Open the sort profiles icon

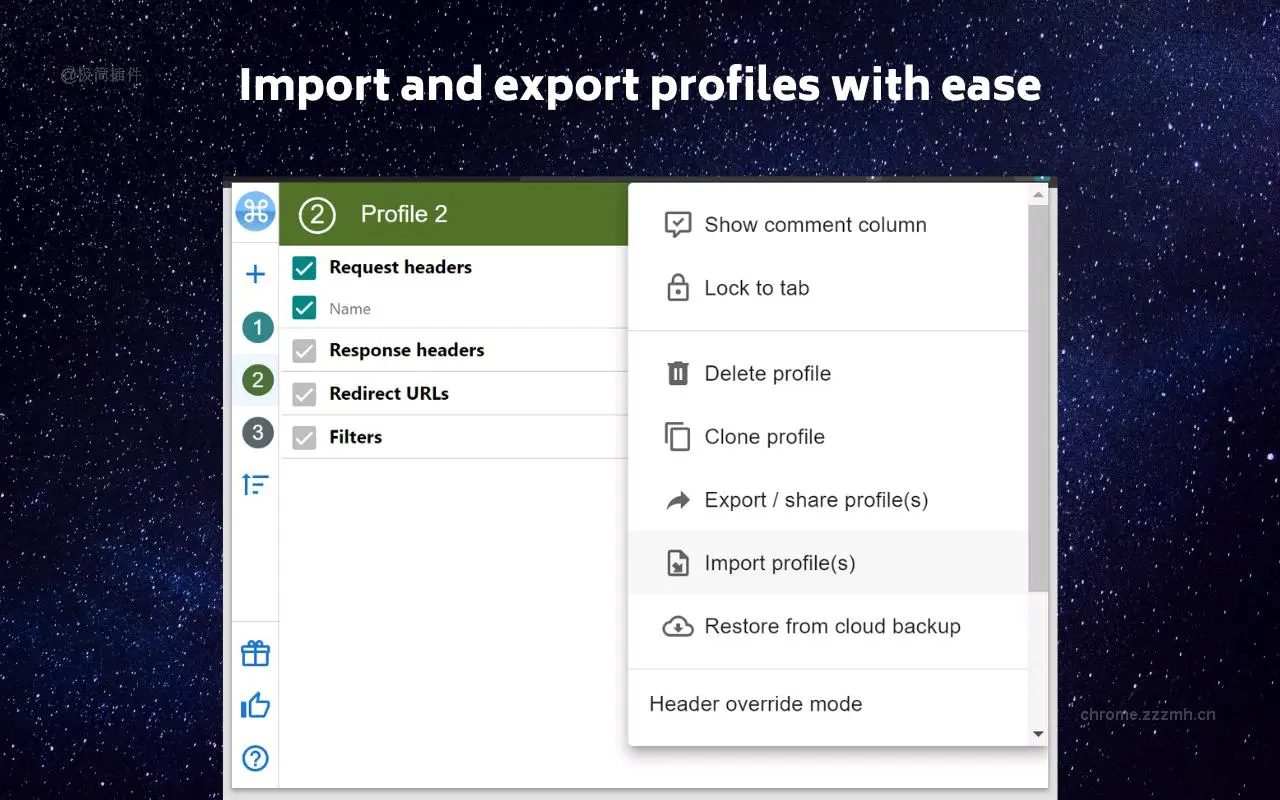[256, 484]
